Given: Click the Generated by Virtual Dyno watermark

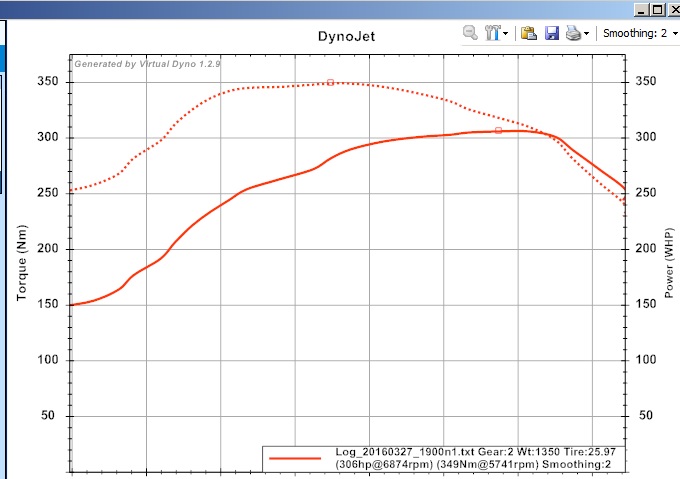Looking at the screenshot, I should [147, 63].
